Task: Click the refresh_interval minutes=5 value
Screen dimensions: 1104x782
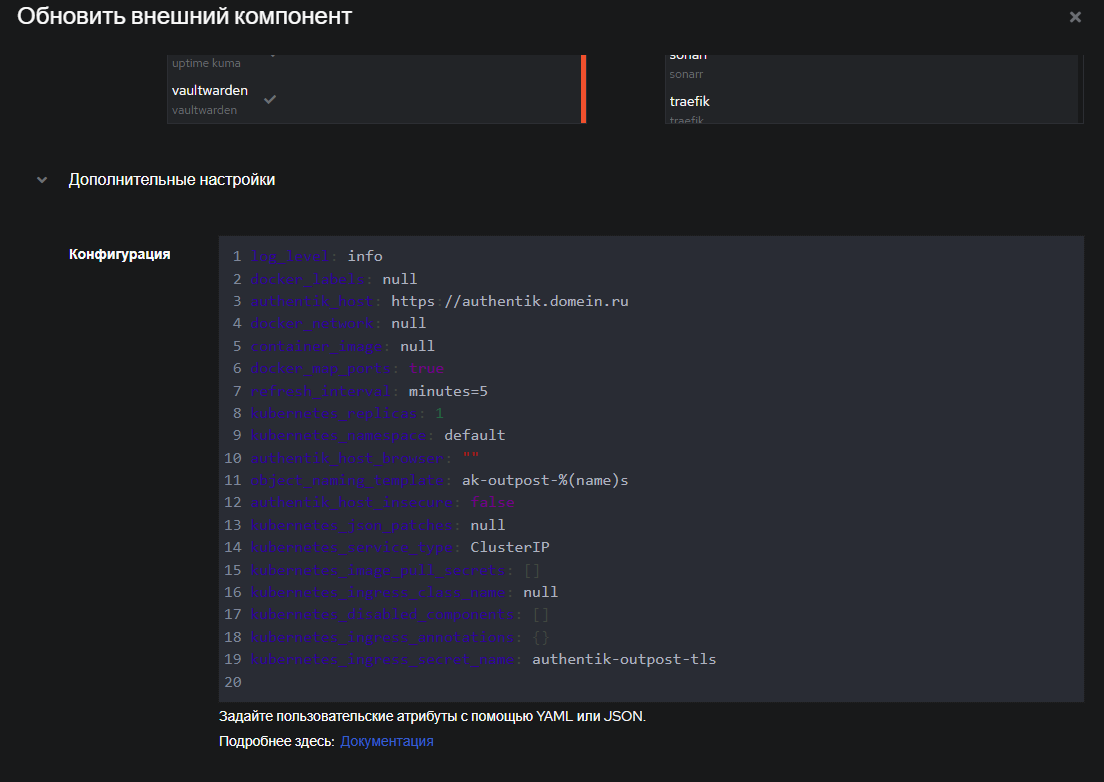Action: click(448, 391)
